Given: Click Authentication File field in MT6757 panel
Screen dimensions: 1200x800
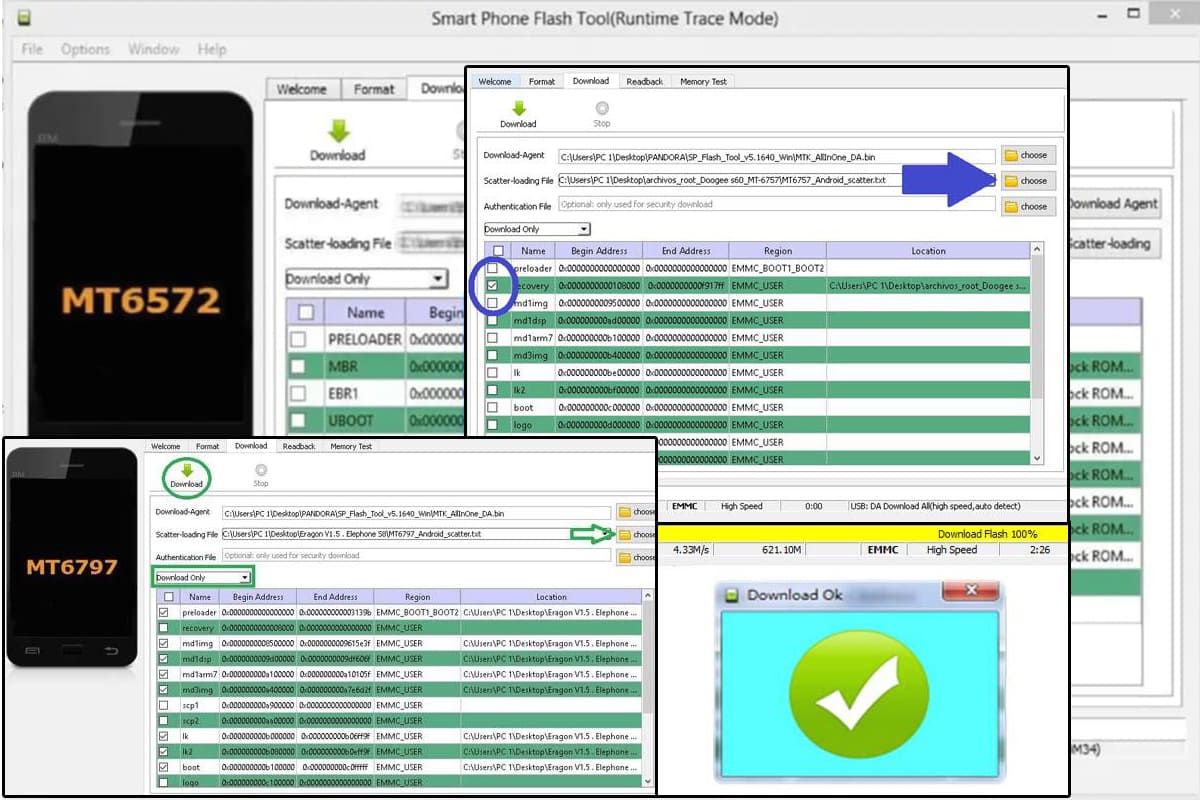Looking at the screenshot, I should (x=777, y=205).
